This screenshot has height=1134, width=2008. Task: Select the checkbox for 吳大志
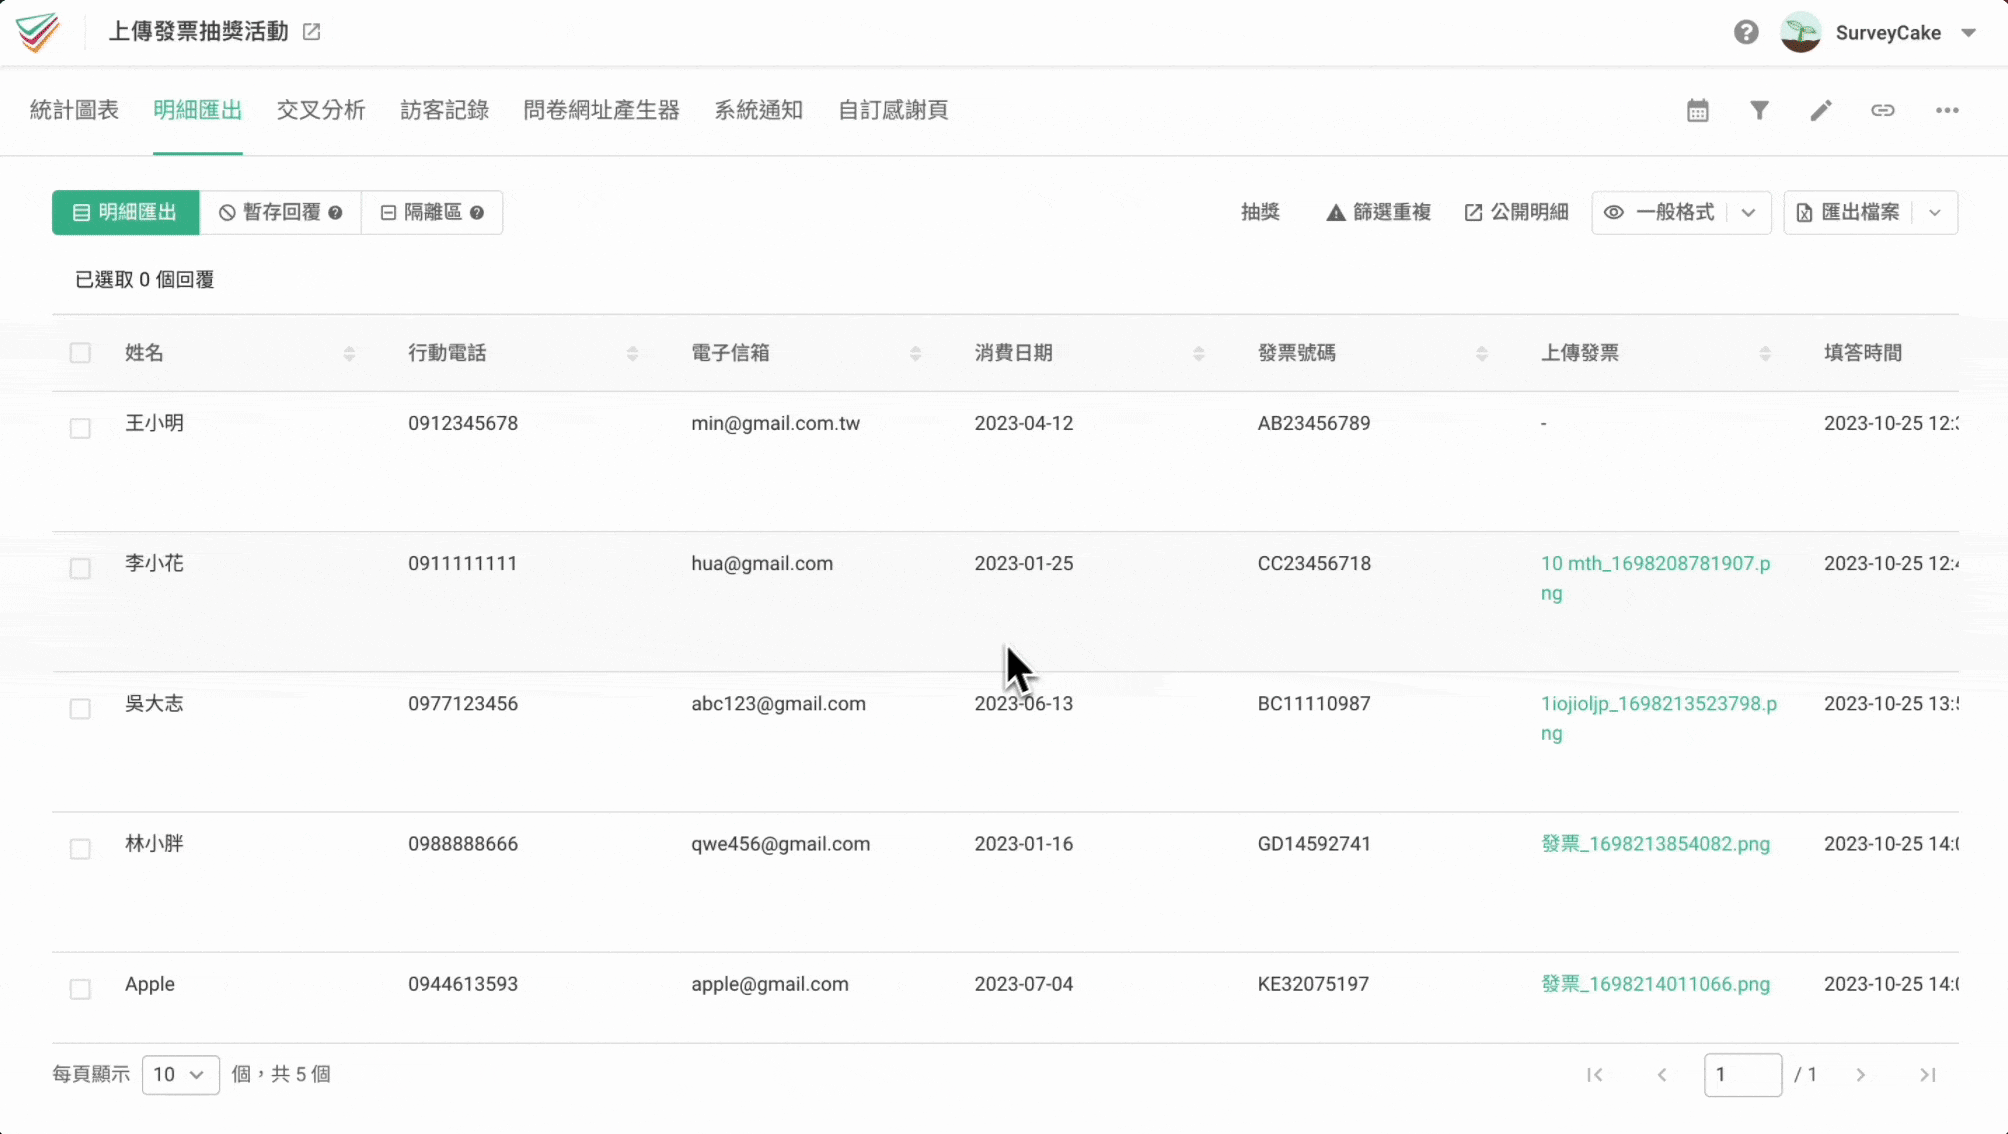point(80,708)
